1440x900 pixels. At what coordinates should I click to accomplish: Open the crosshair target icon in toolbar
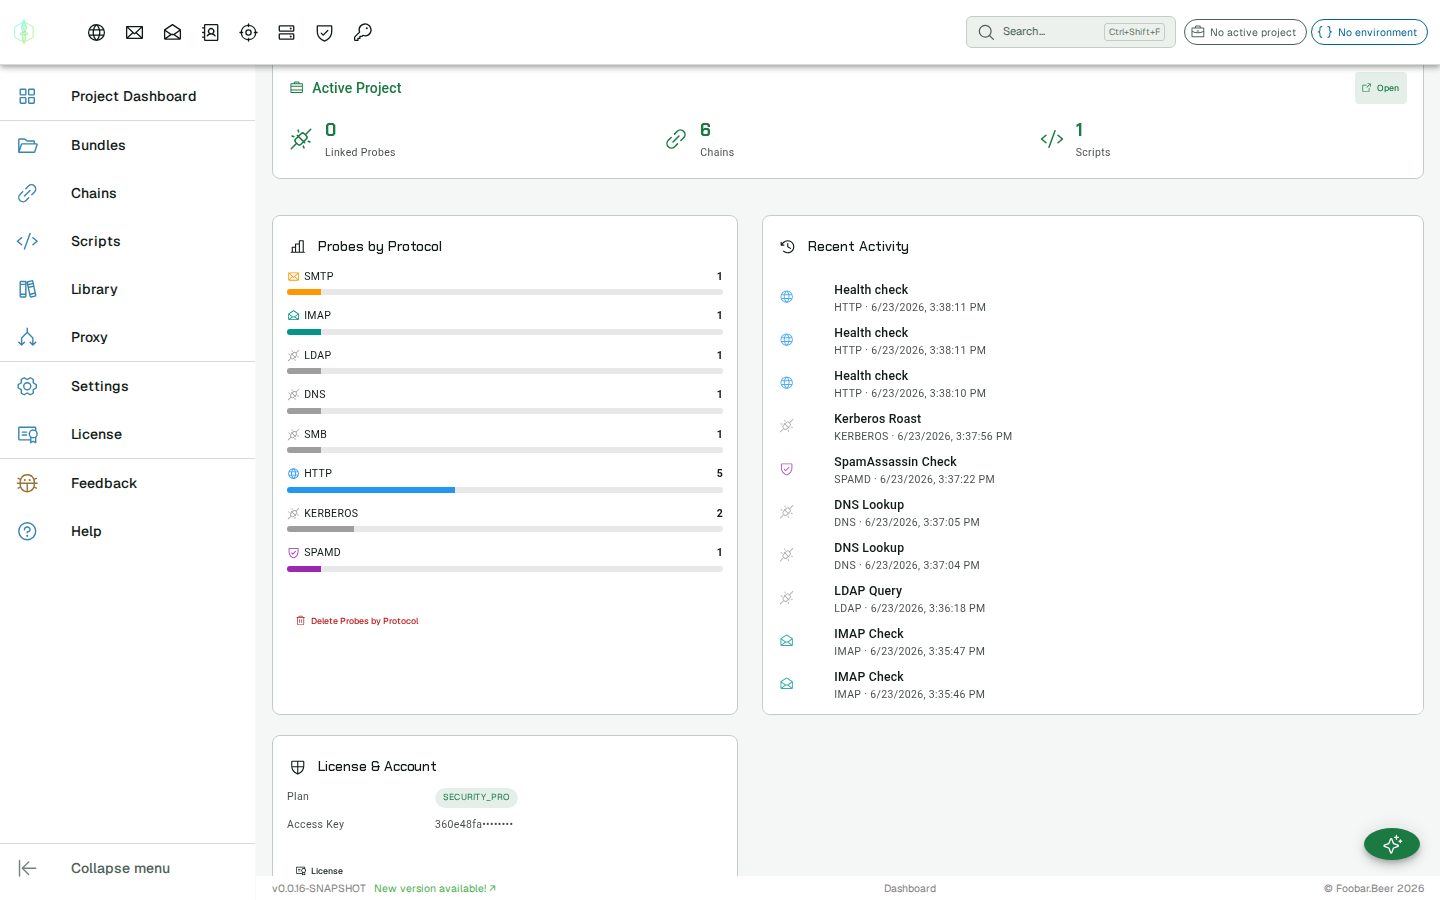click(249, 33)
